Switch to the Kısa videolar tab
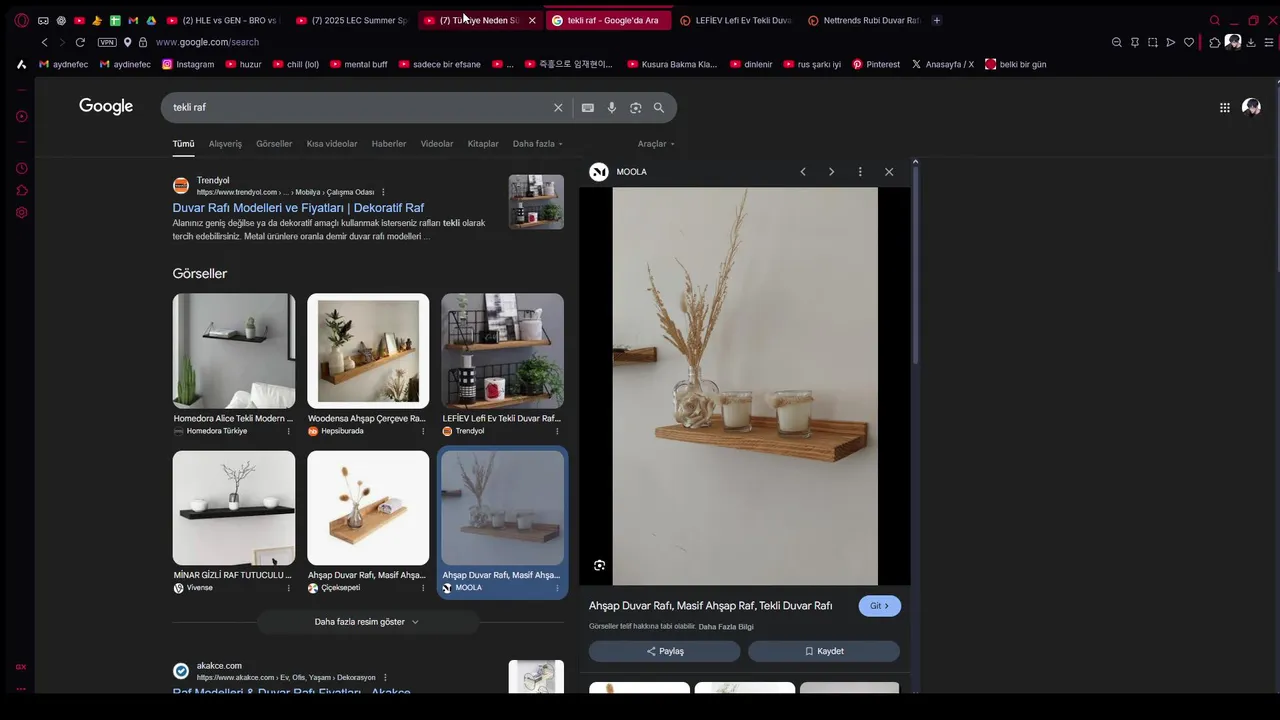The height and width of the screenshot is (720, 1280). coord(332,144)
